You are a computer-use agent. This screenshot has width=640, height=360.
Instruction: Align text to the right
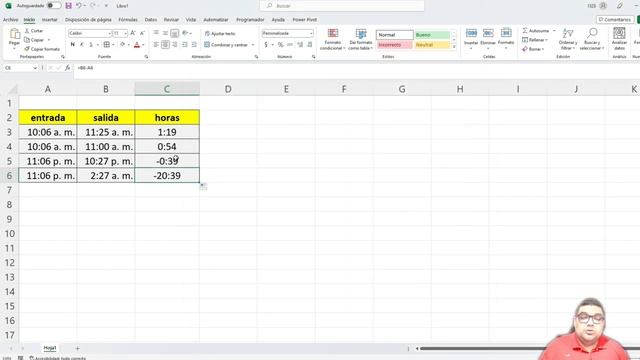(x=174, y=44)
